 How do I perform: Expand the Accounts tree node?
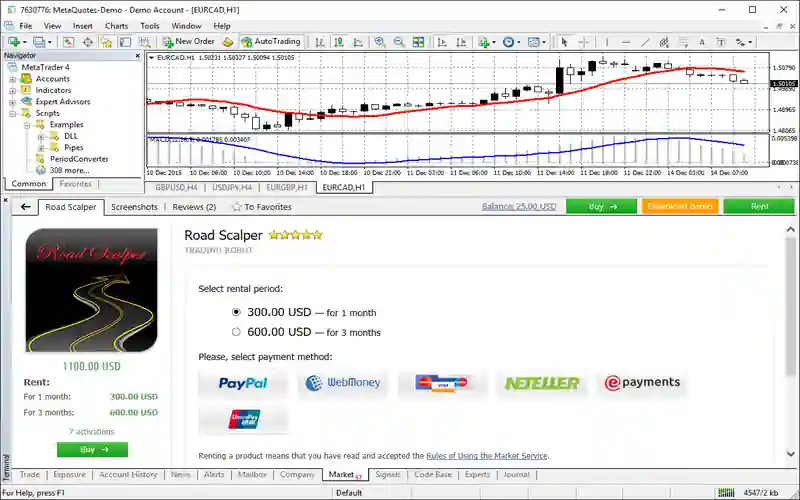pyautogui.click(x=13, y=79)
